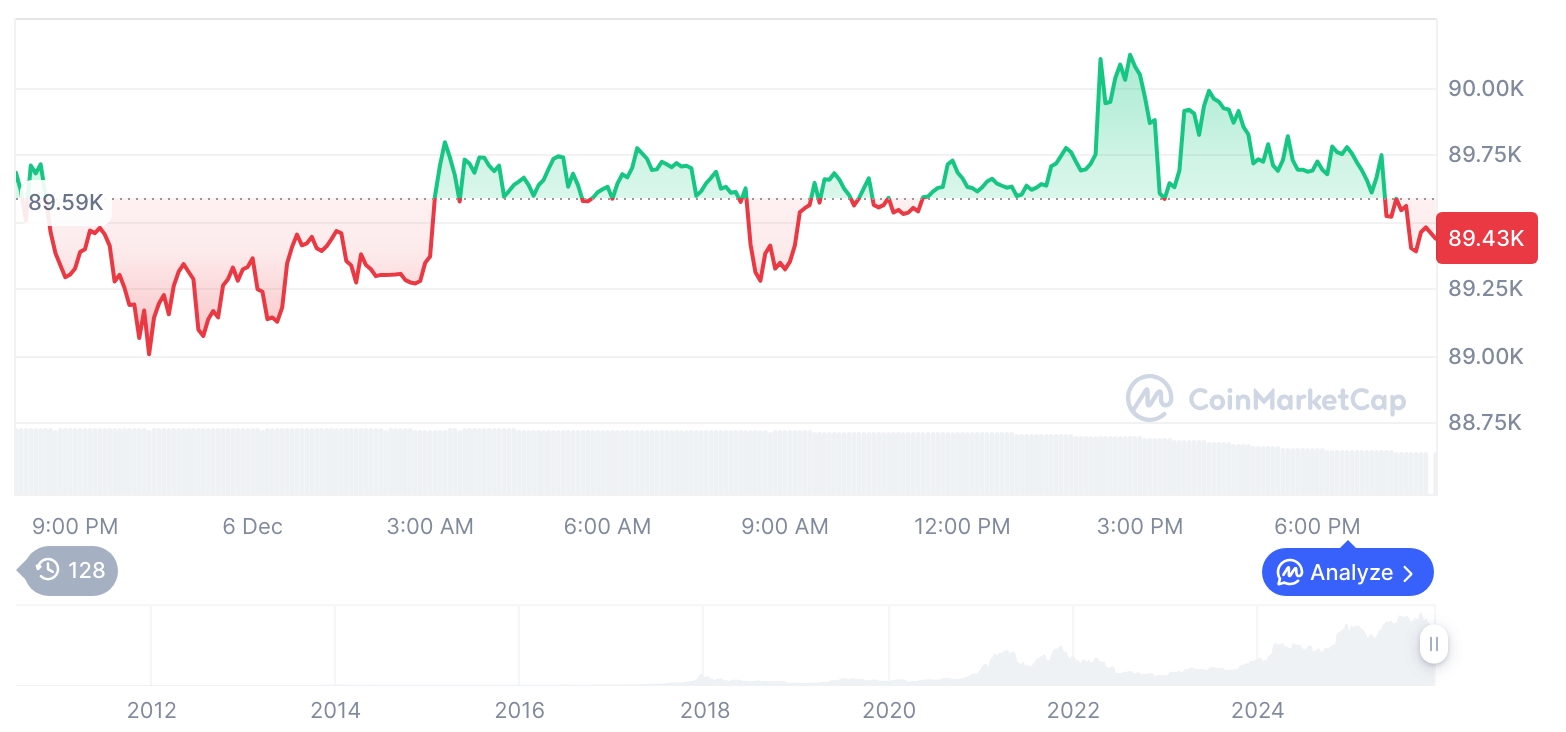Click the right range slider handle
Image resolution: width=1566 pixels, height=732 pixels.
click(x=1434, y=644)
